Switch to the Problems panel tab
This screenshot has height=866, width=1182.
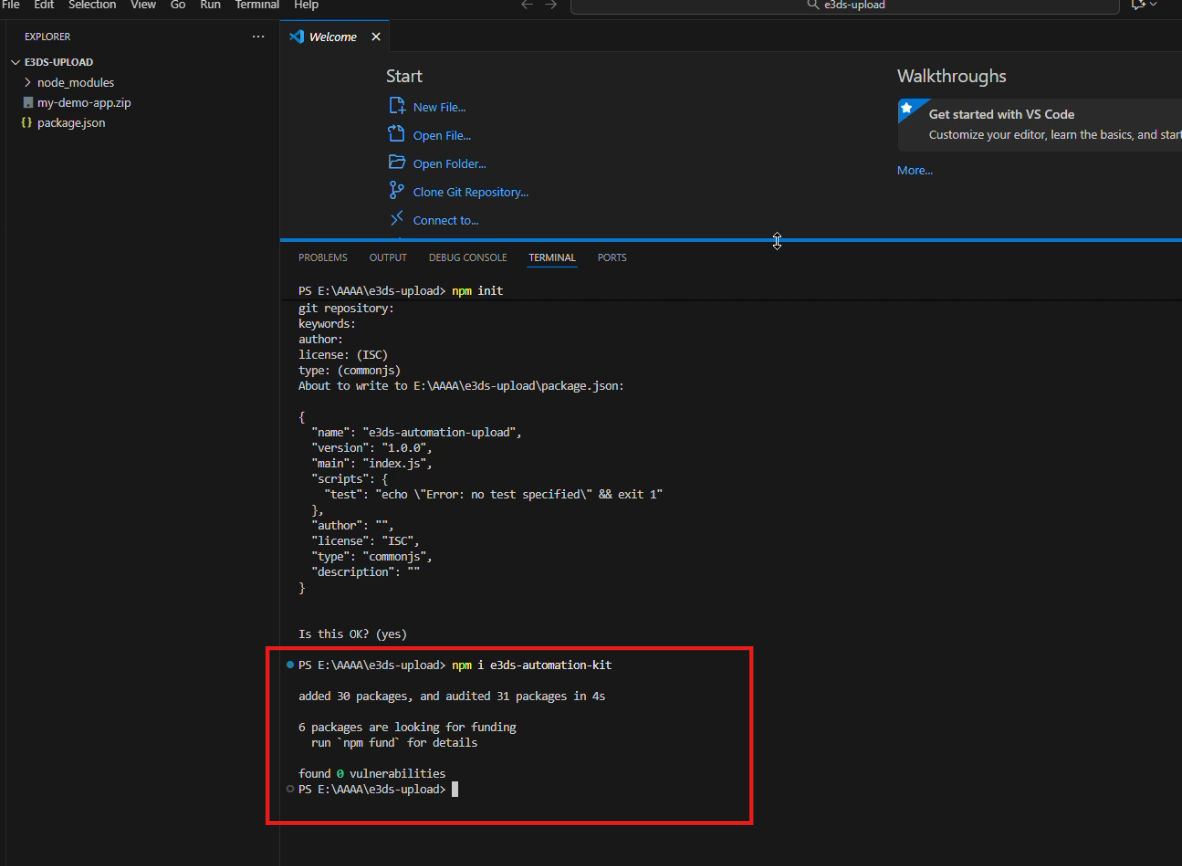tap(323, 258)
